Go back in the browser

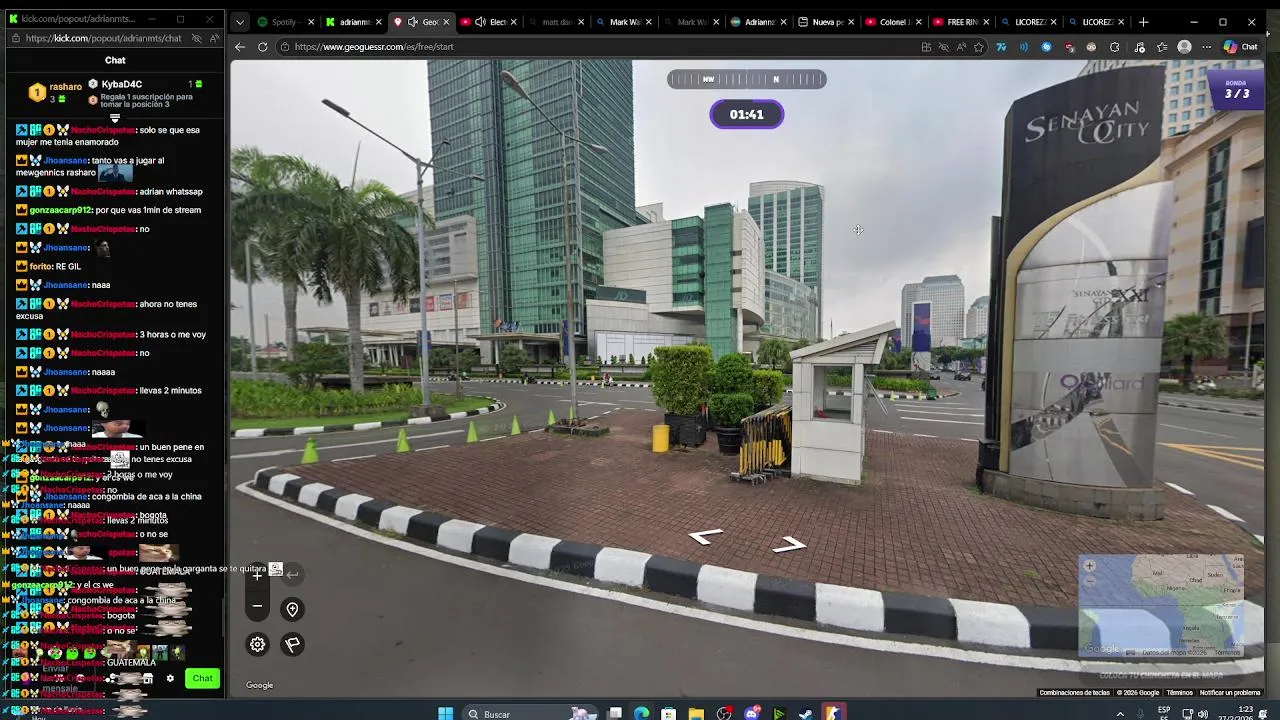(x=239, y=46)
